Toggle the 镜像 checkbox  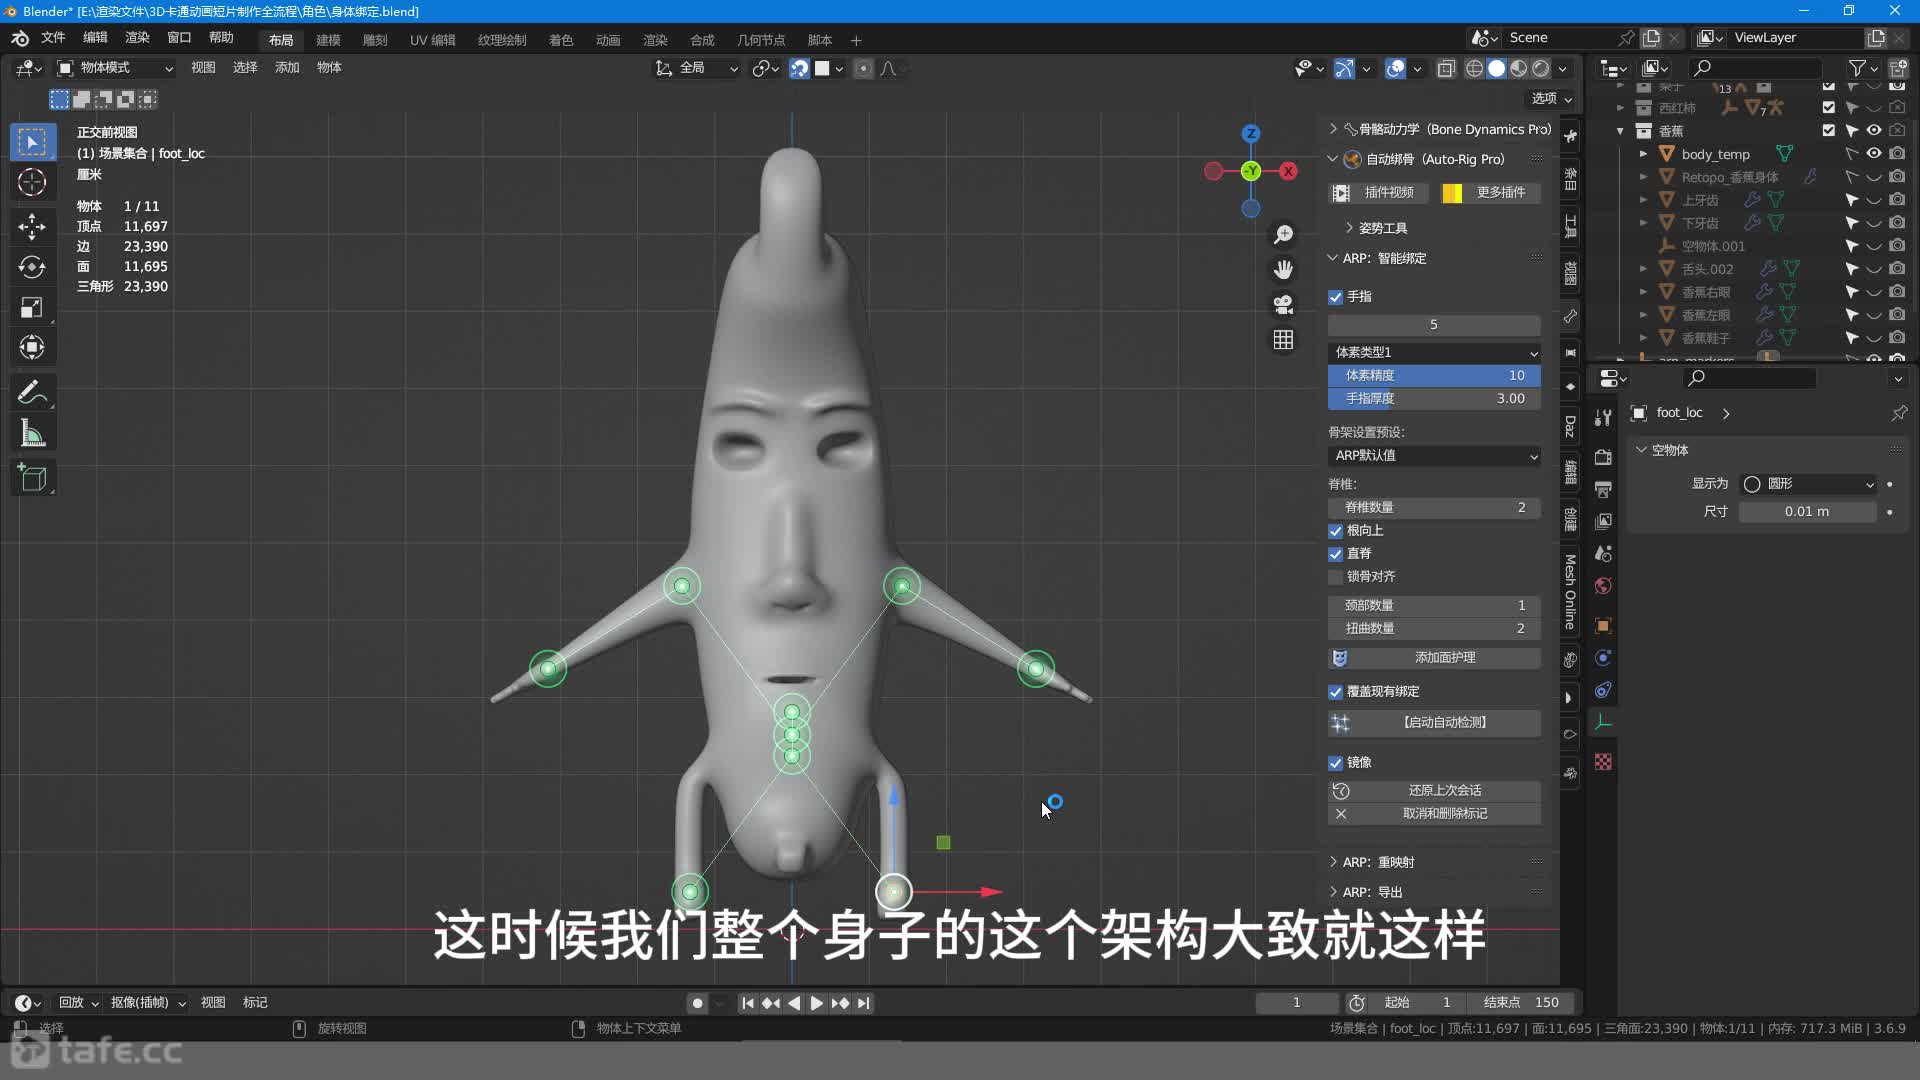[x=1335, y=763]
